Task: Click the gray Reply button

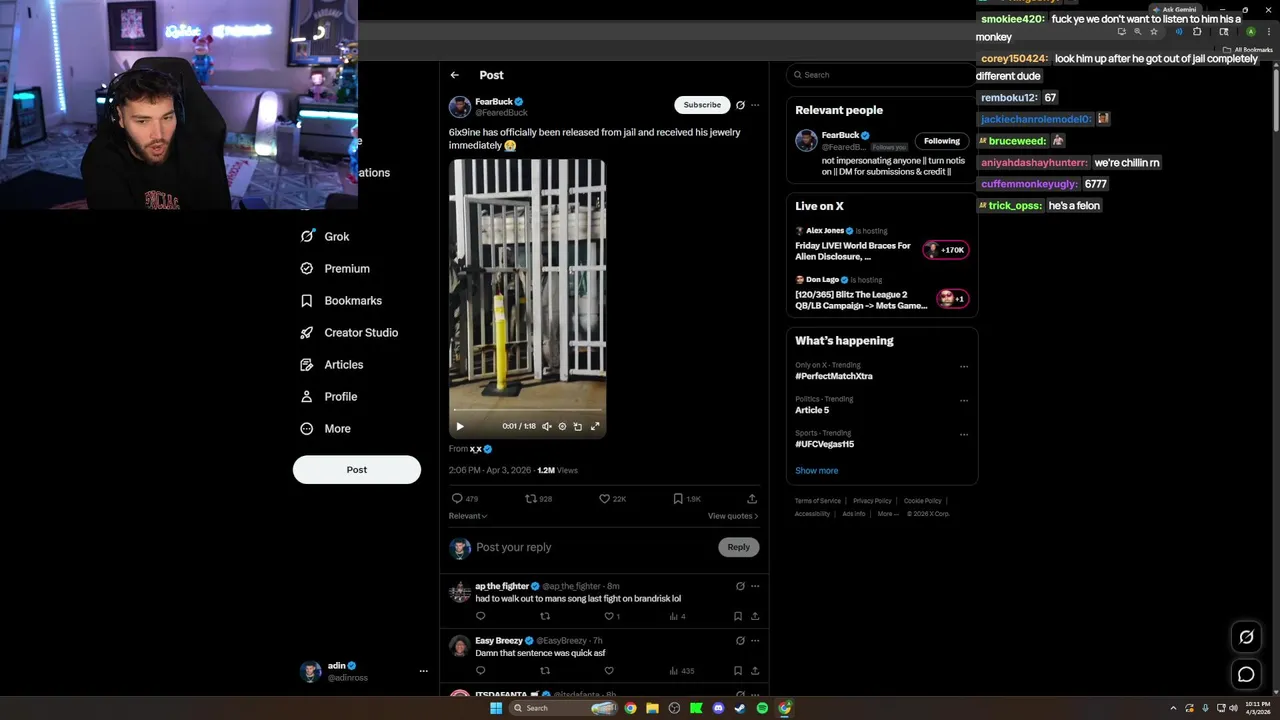Action: point(739,547)
